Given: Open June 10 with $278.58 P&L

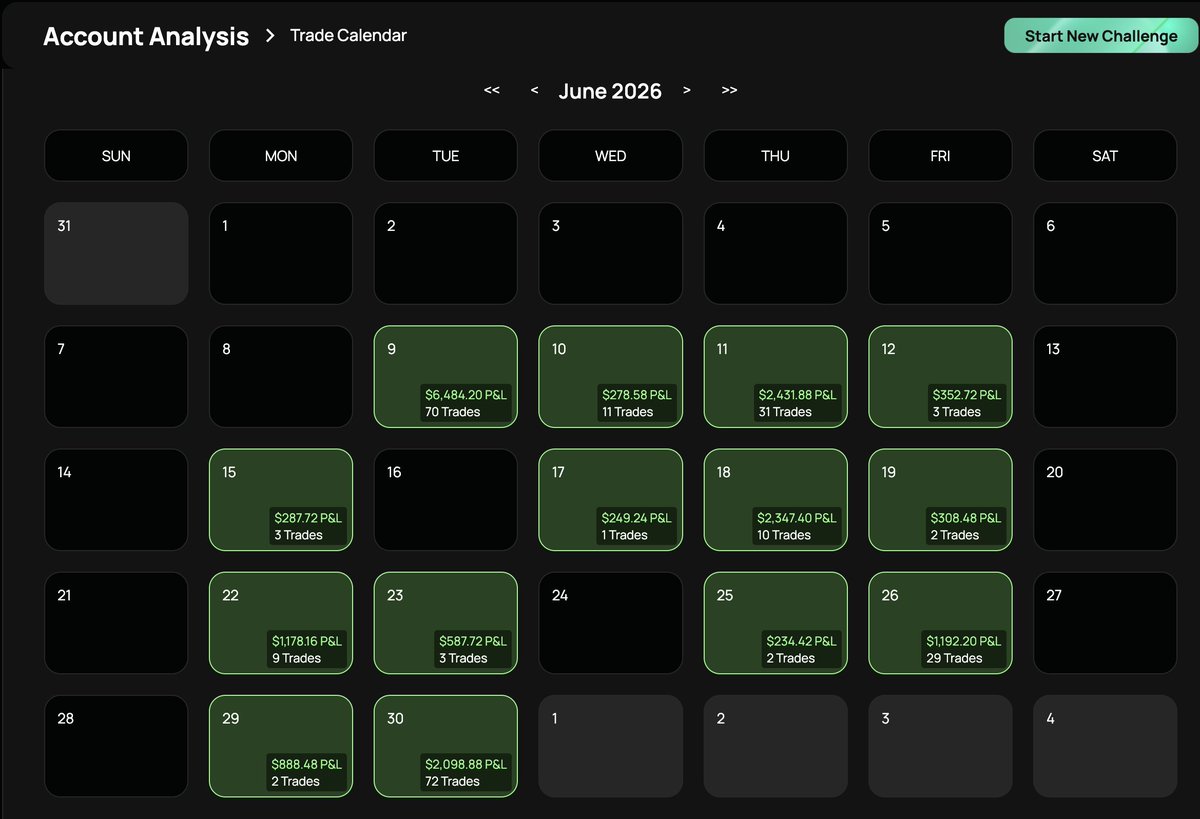Looking at the screenshot, I should click(x=611, y=377).
